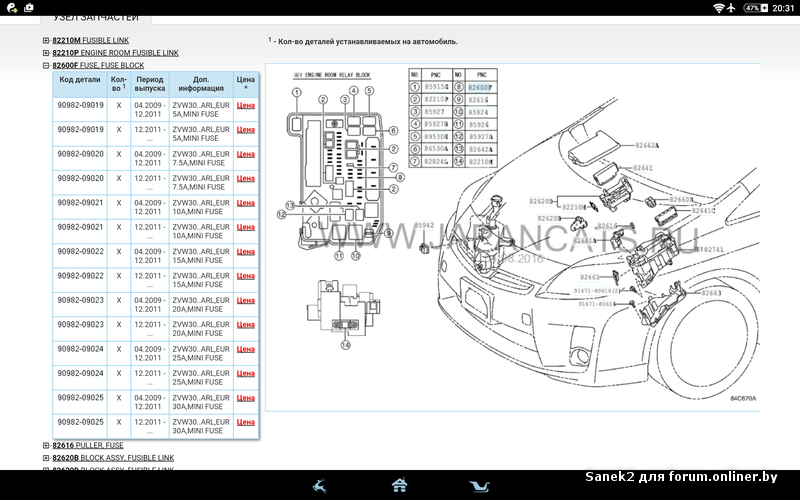
Task: Select 82642A code in PNC table
Action: [481, 149]
